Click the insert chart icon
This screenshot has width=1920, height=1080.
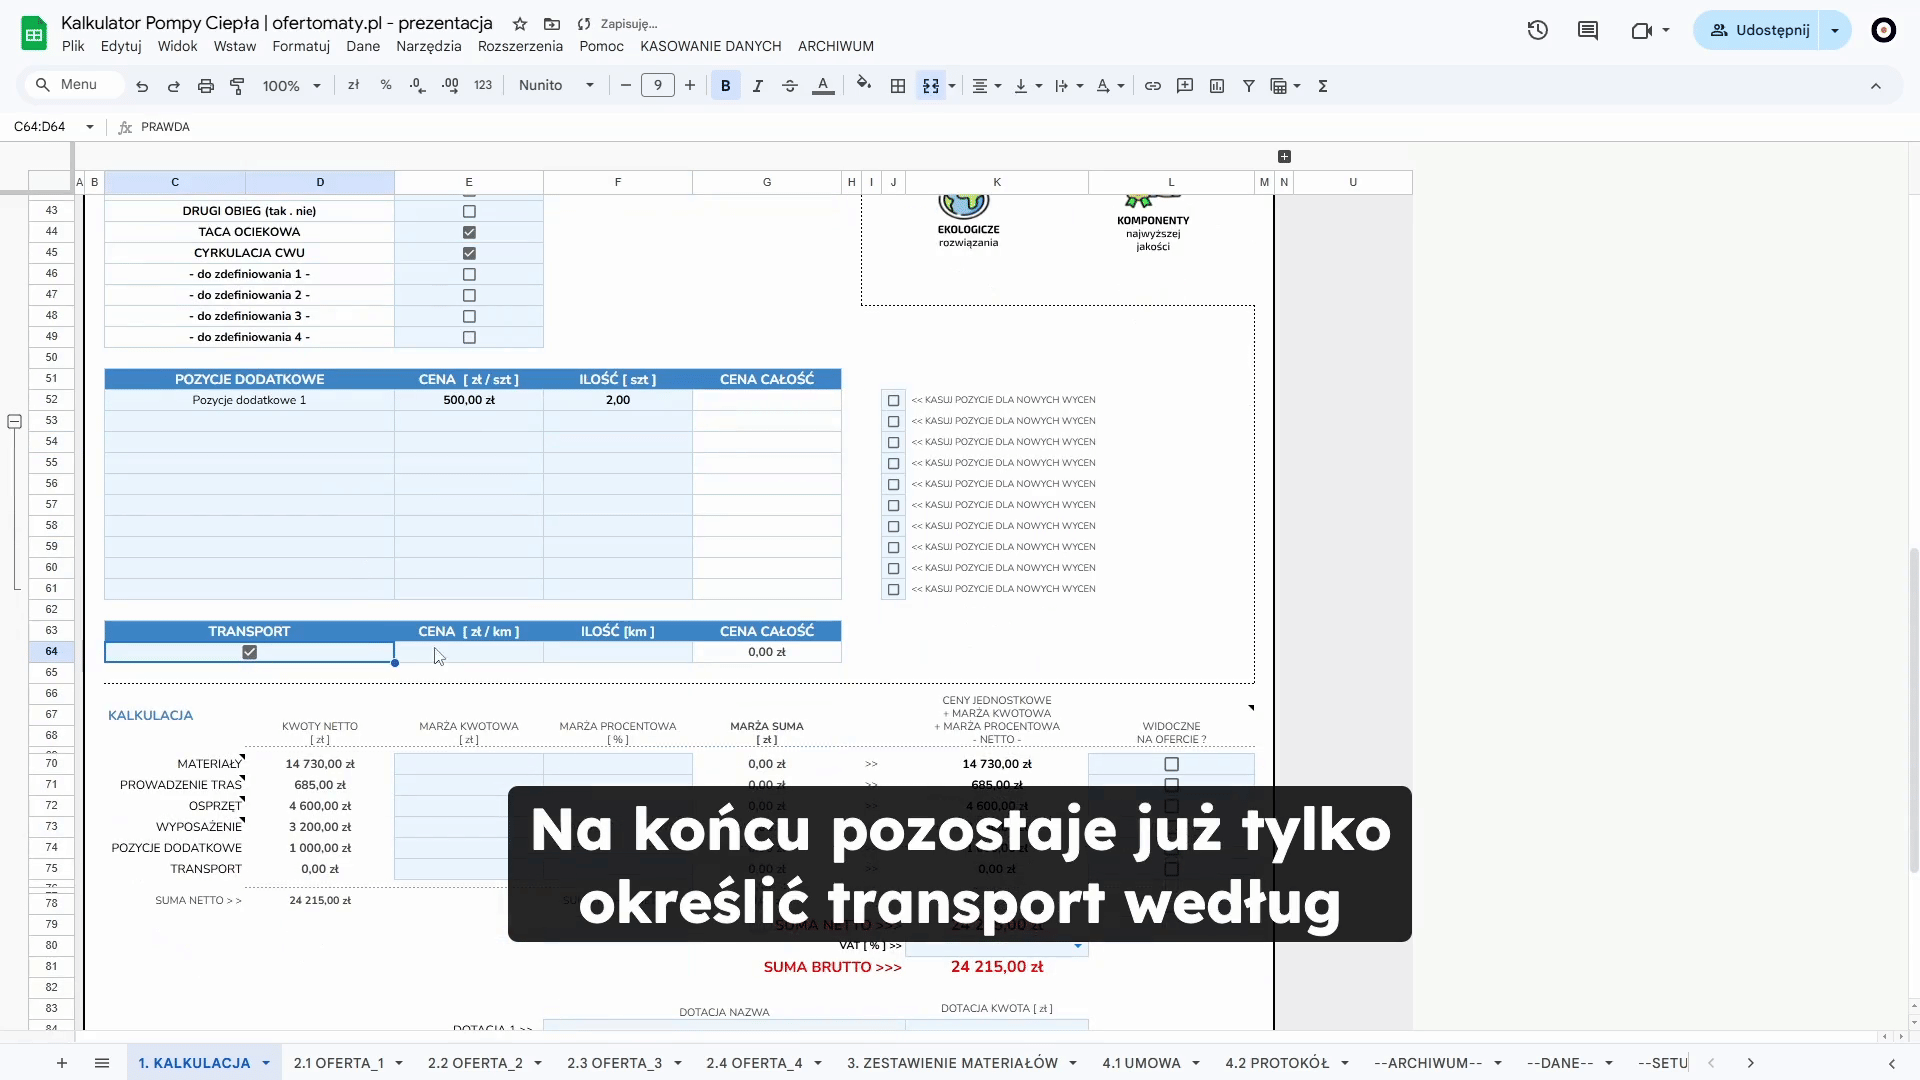pyautogui.click(x=1217, y=86)
